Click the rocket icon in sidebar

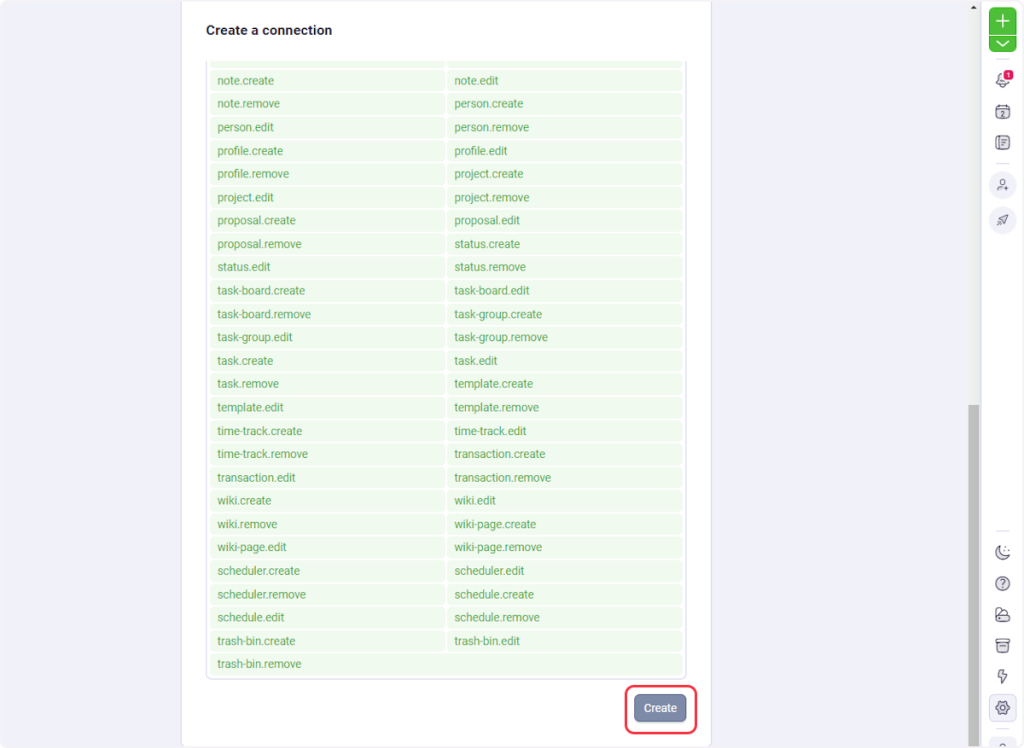tap(1002, 220)
